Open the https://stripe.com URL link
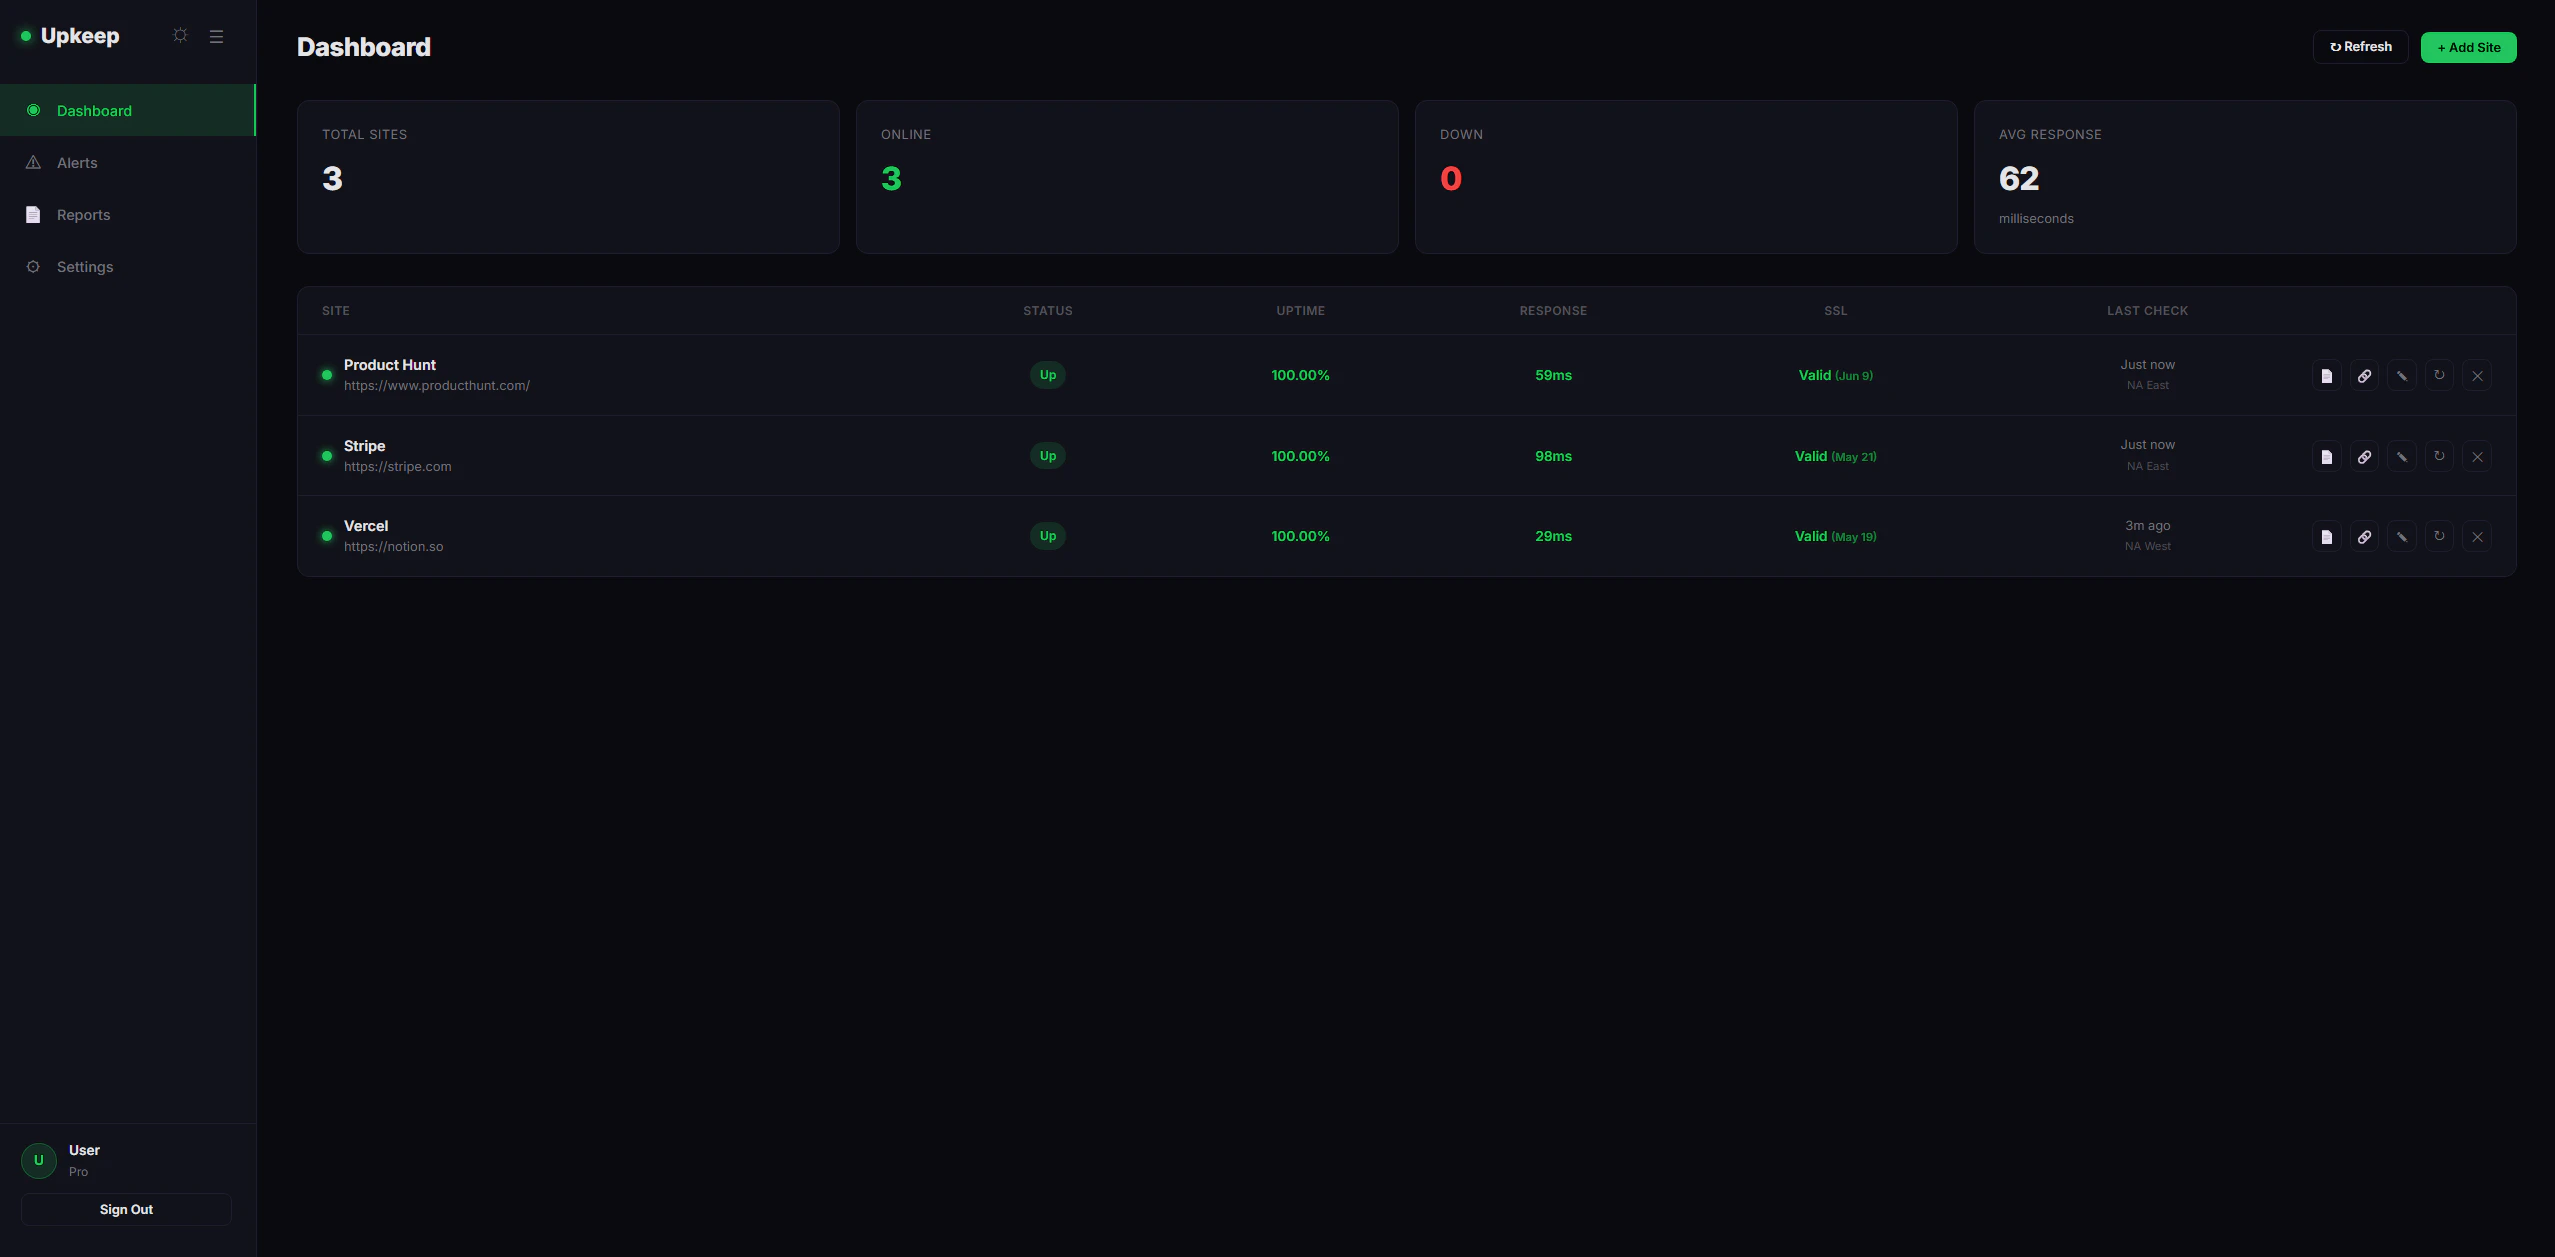 397,467
